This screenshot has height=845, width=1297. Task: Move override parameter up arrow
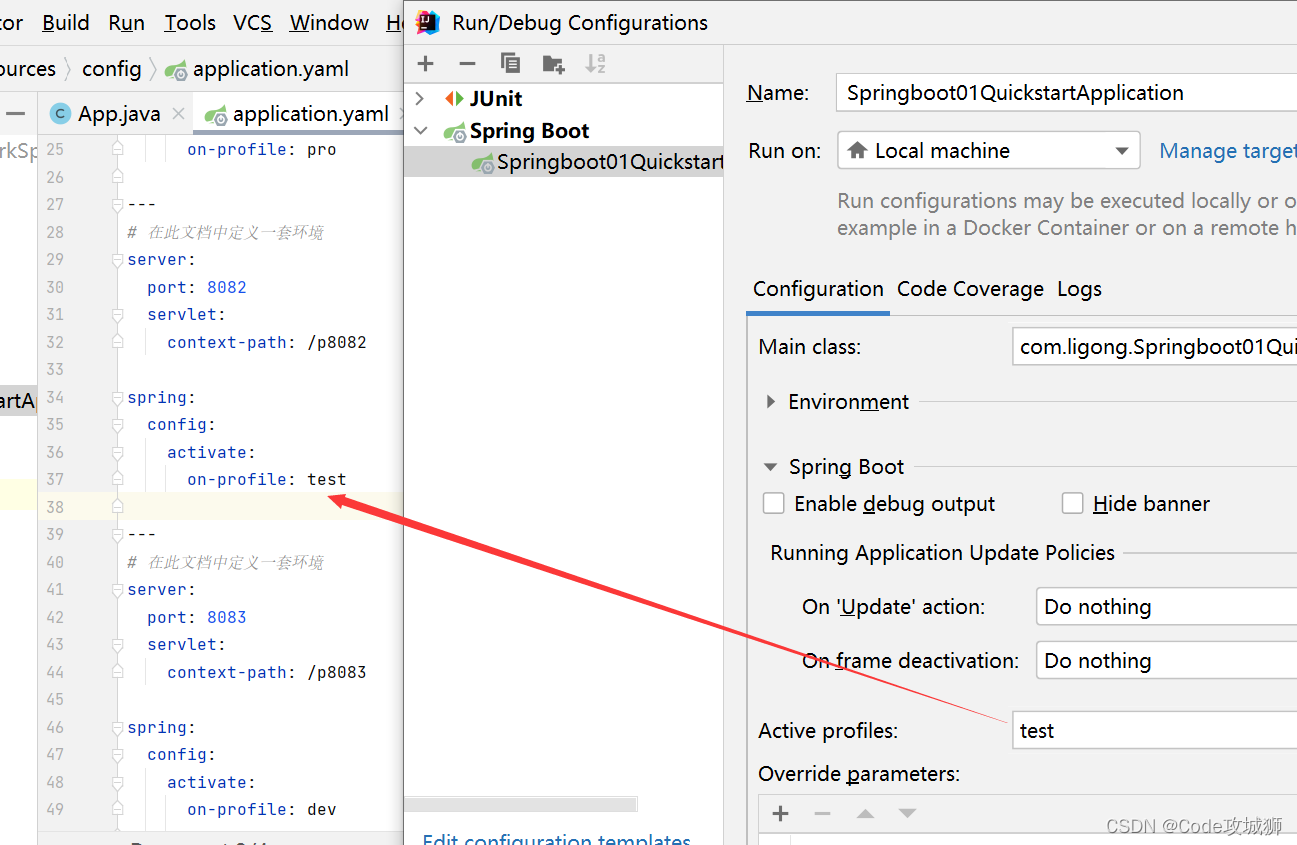click(865, 813)
